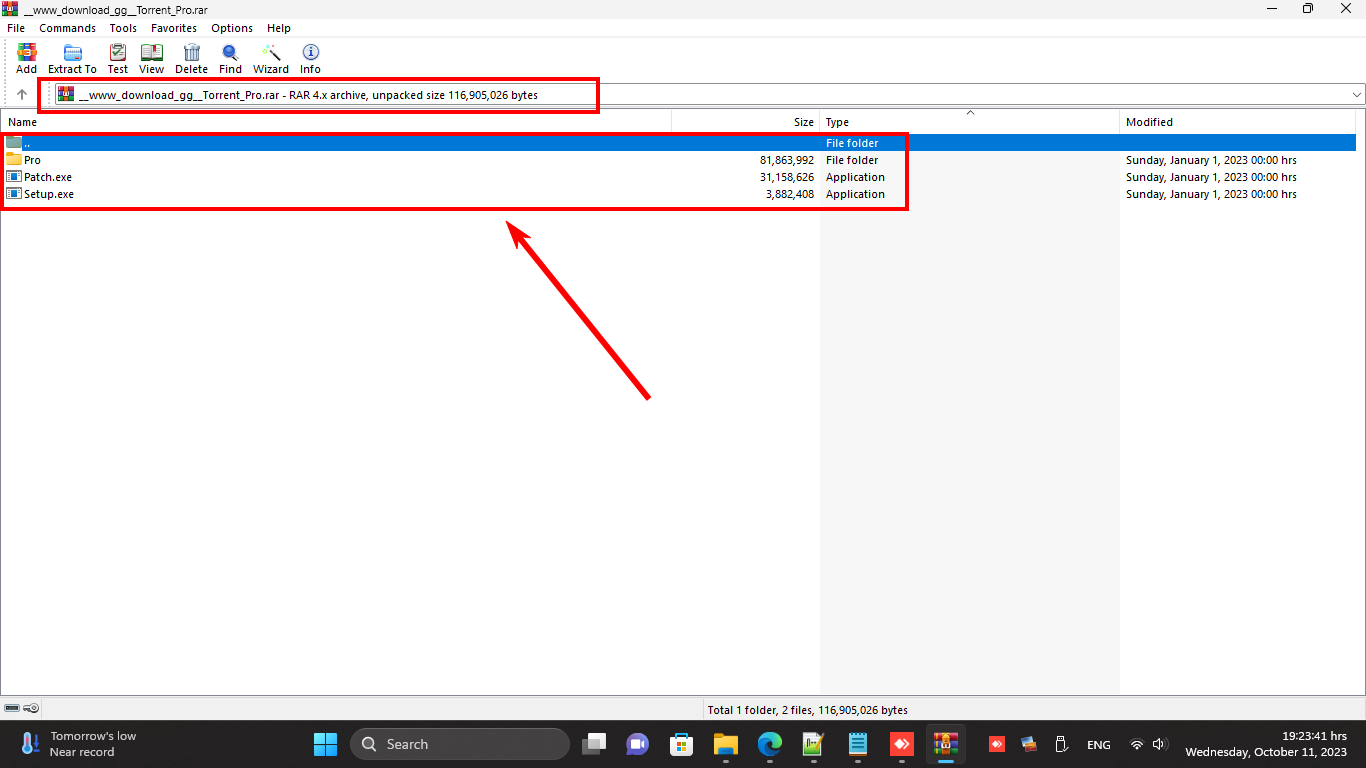Open the weather widget showing Tomorrow's low

point(78,744)
